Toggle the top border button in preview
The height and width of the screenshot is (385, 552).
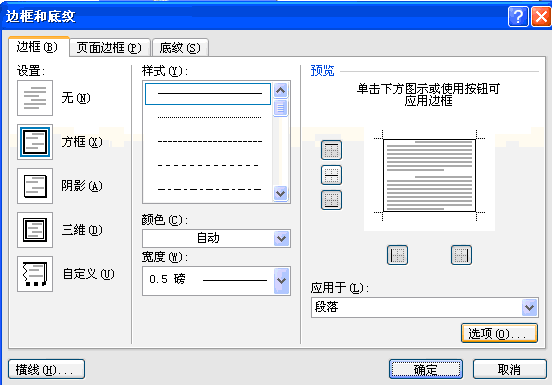click(x=331, y=150)
